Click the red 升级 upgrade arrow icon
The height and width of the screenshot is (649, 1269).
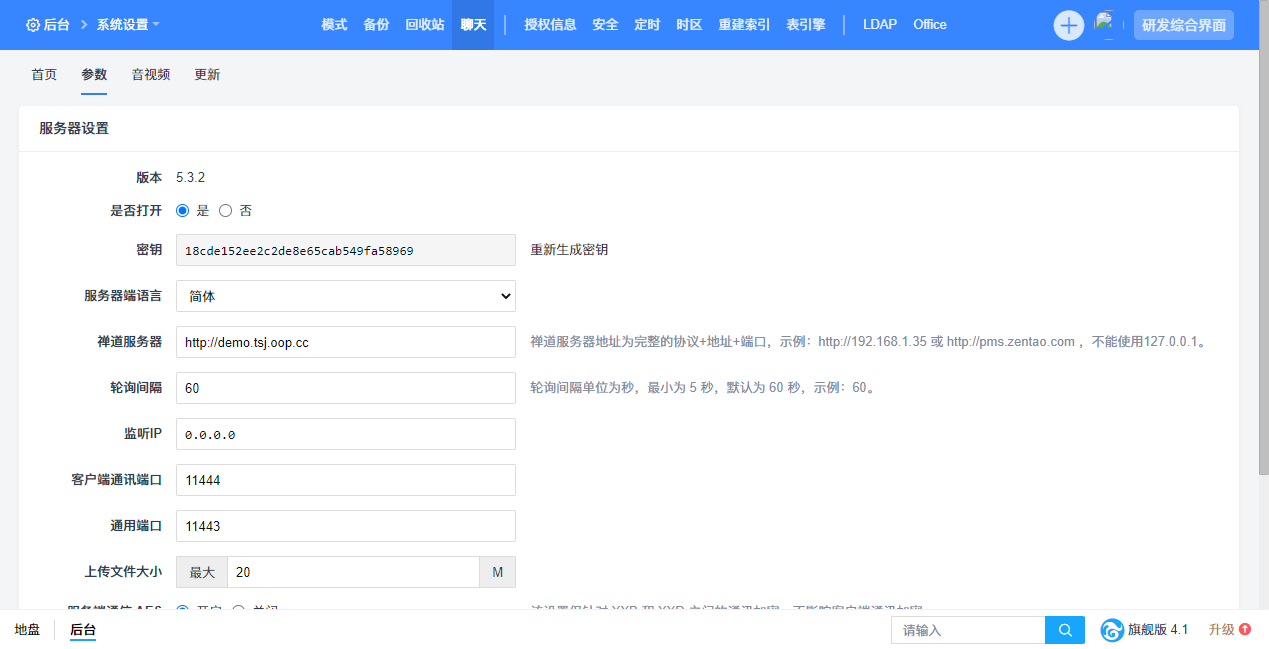(x=1245, y=630)
